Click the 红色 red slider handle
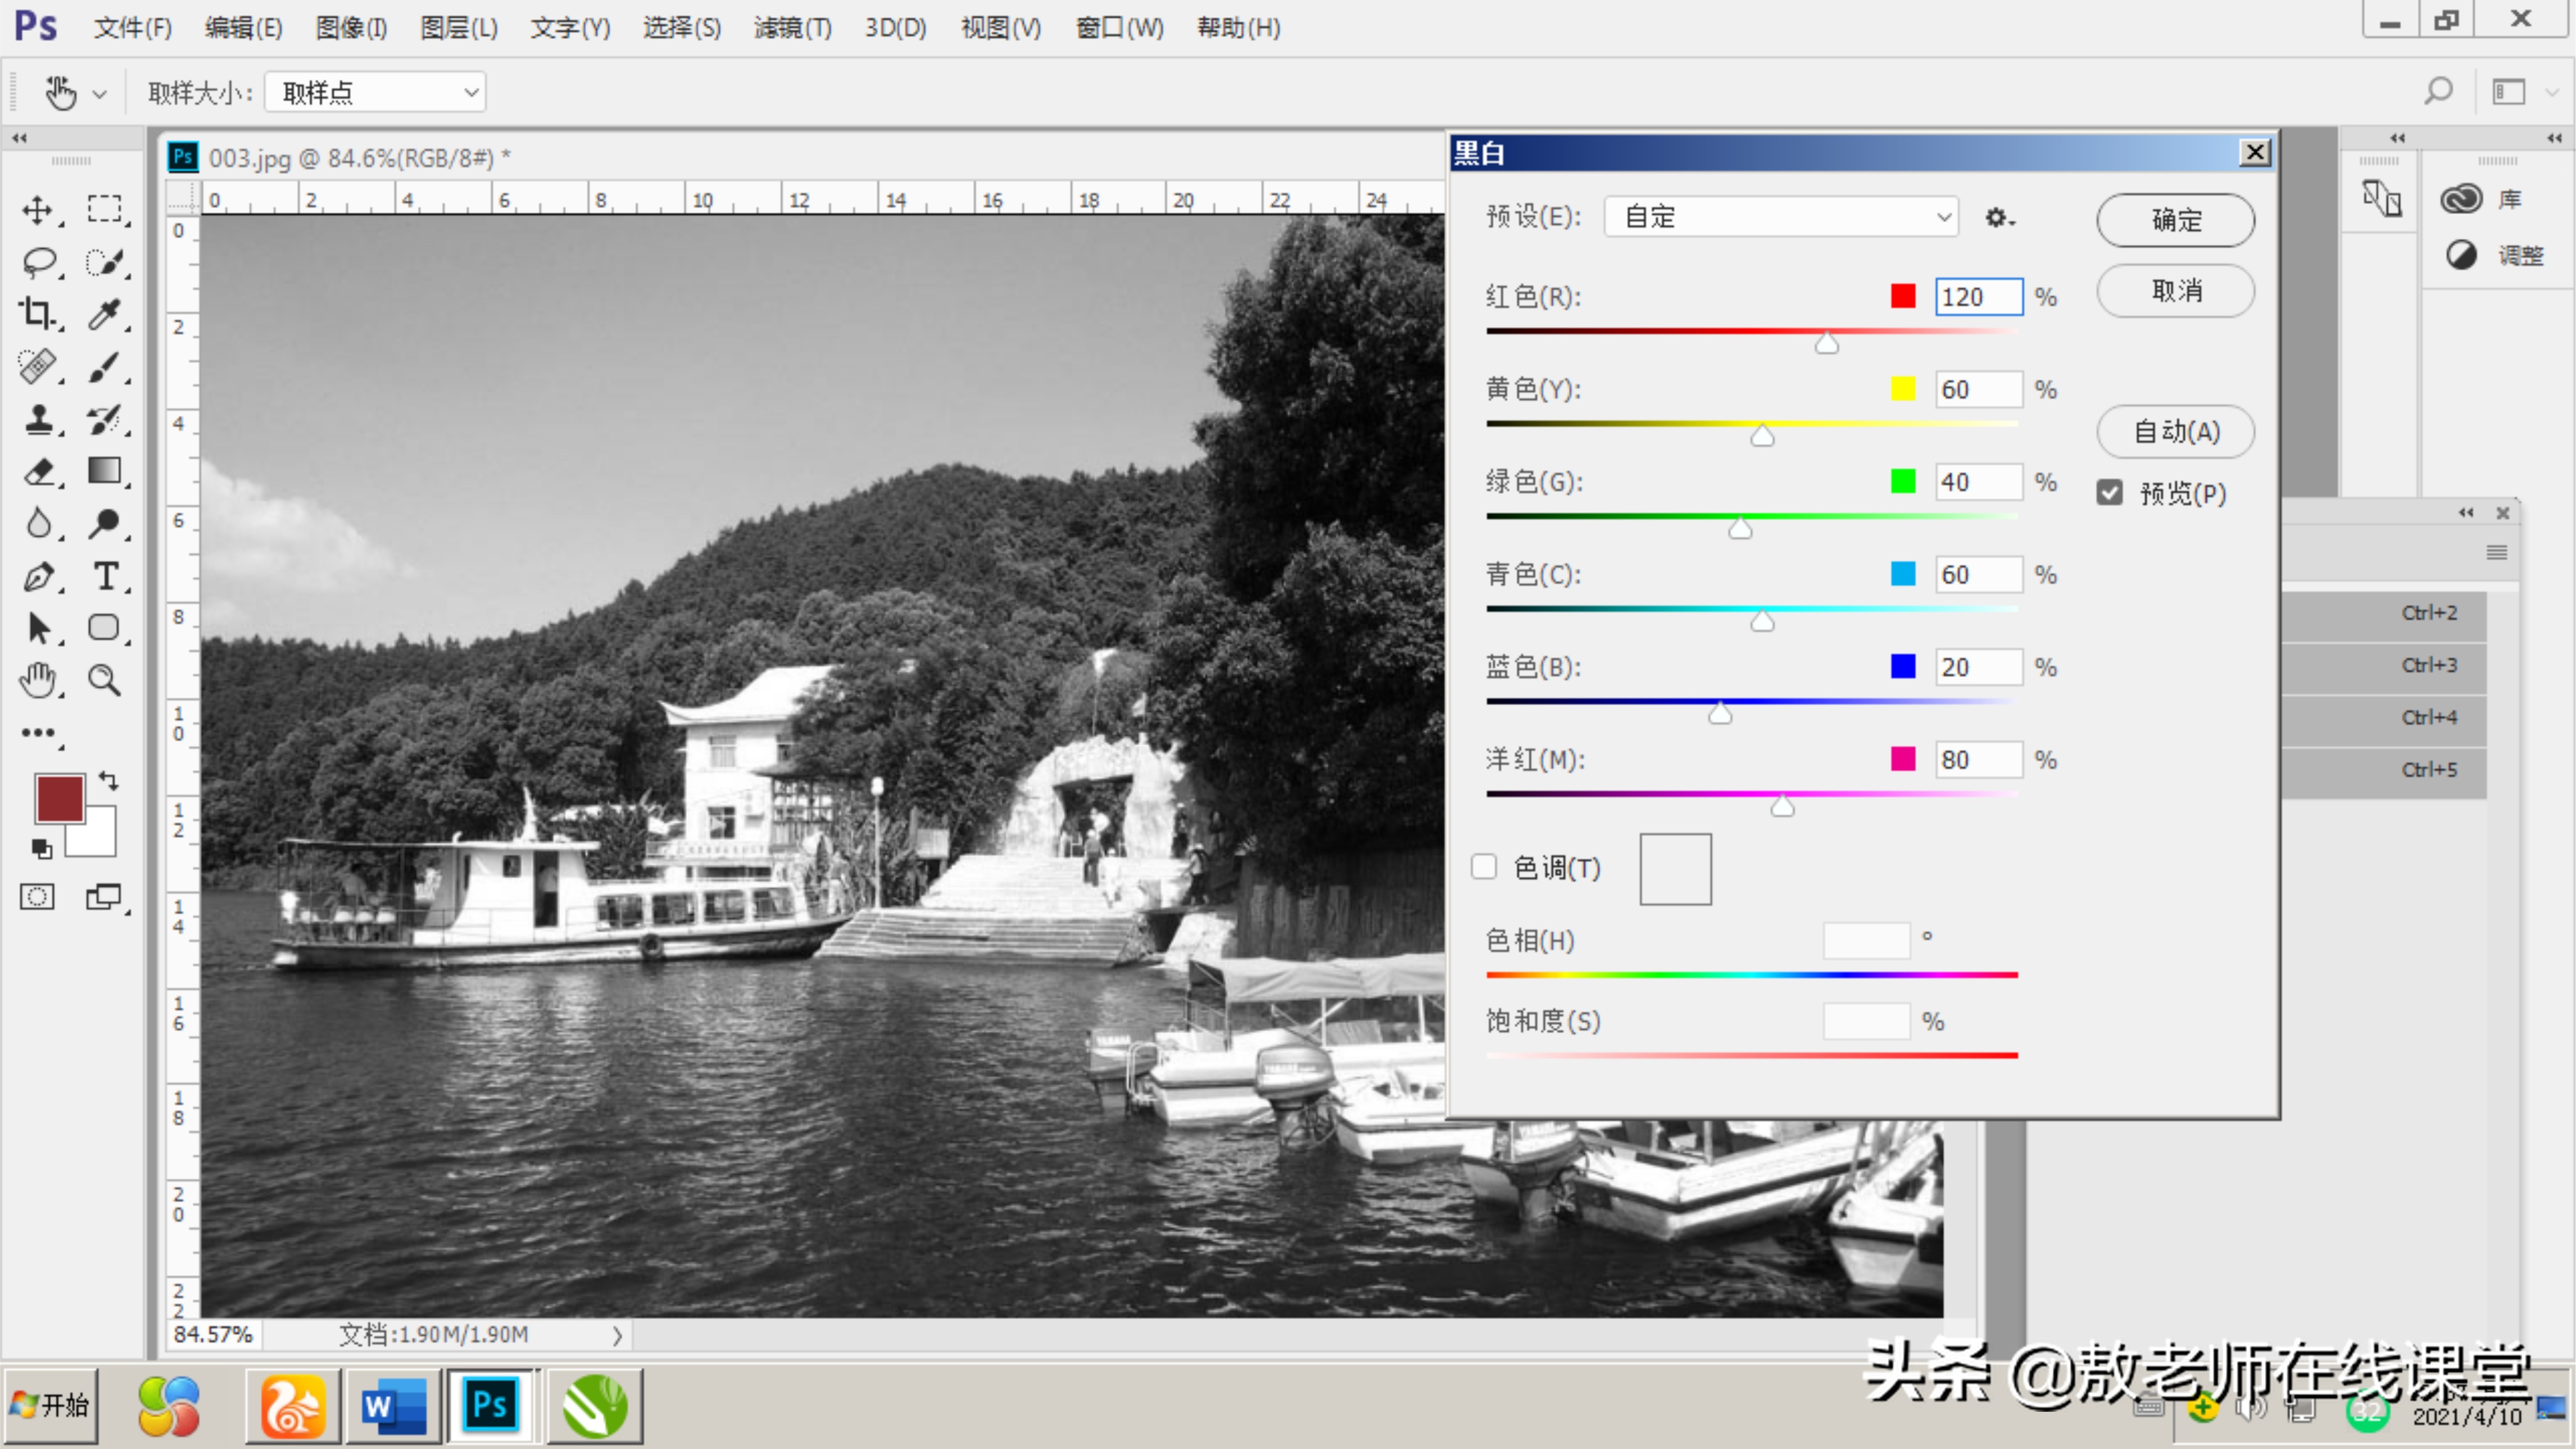Image resolution: width=2576 pixels, height=1449 pixels. [x=1826, y=345]
